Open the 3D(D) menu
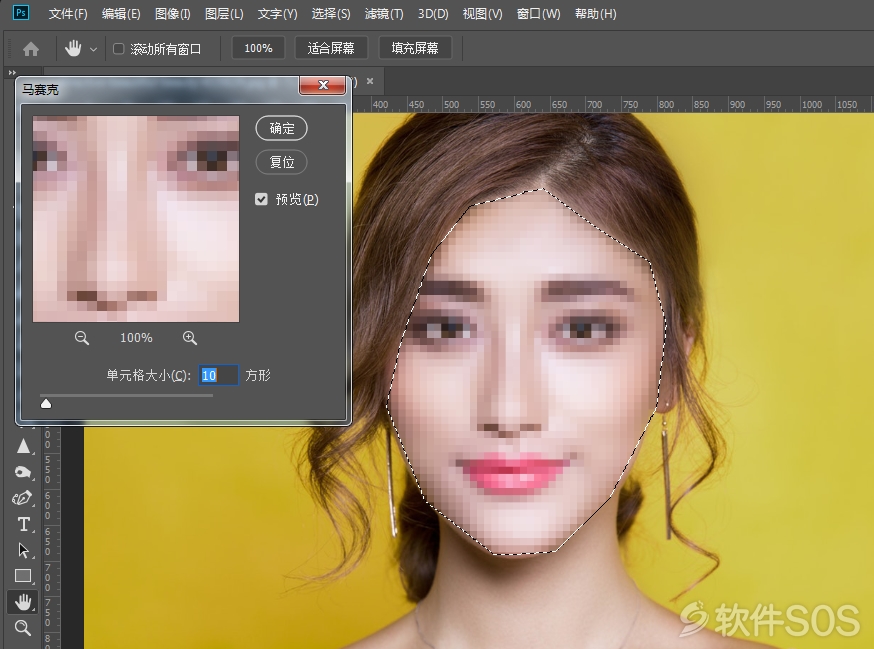874x649 pixels. click(433, 14)
